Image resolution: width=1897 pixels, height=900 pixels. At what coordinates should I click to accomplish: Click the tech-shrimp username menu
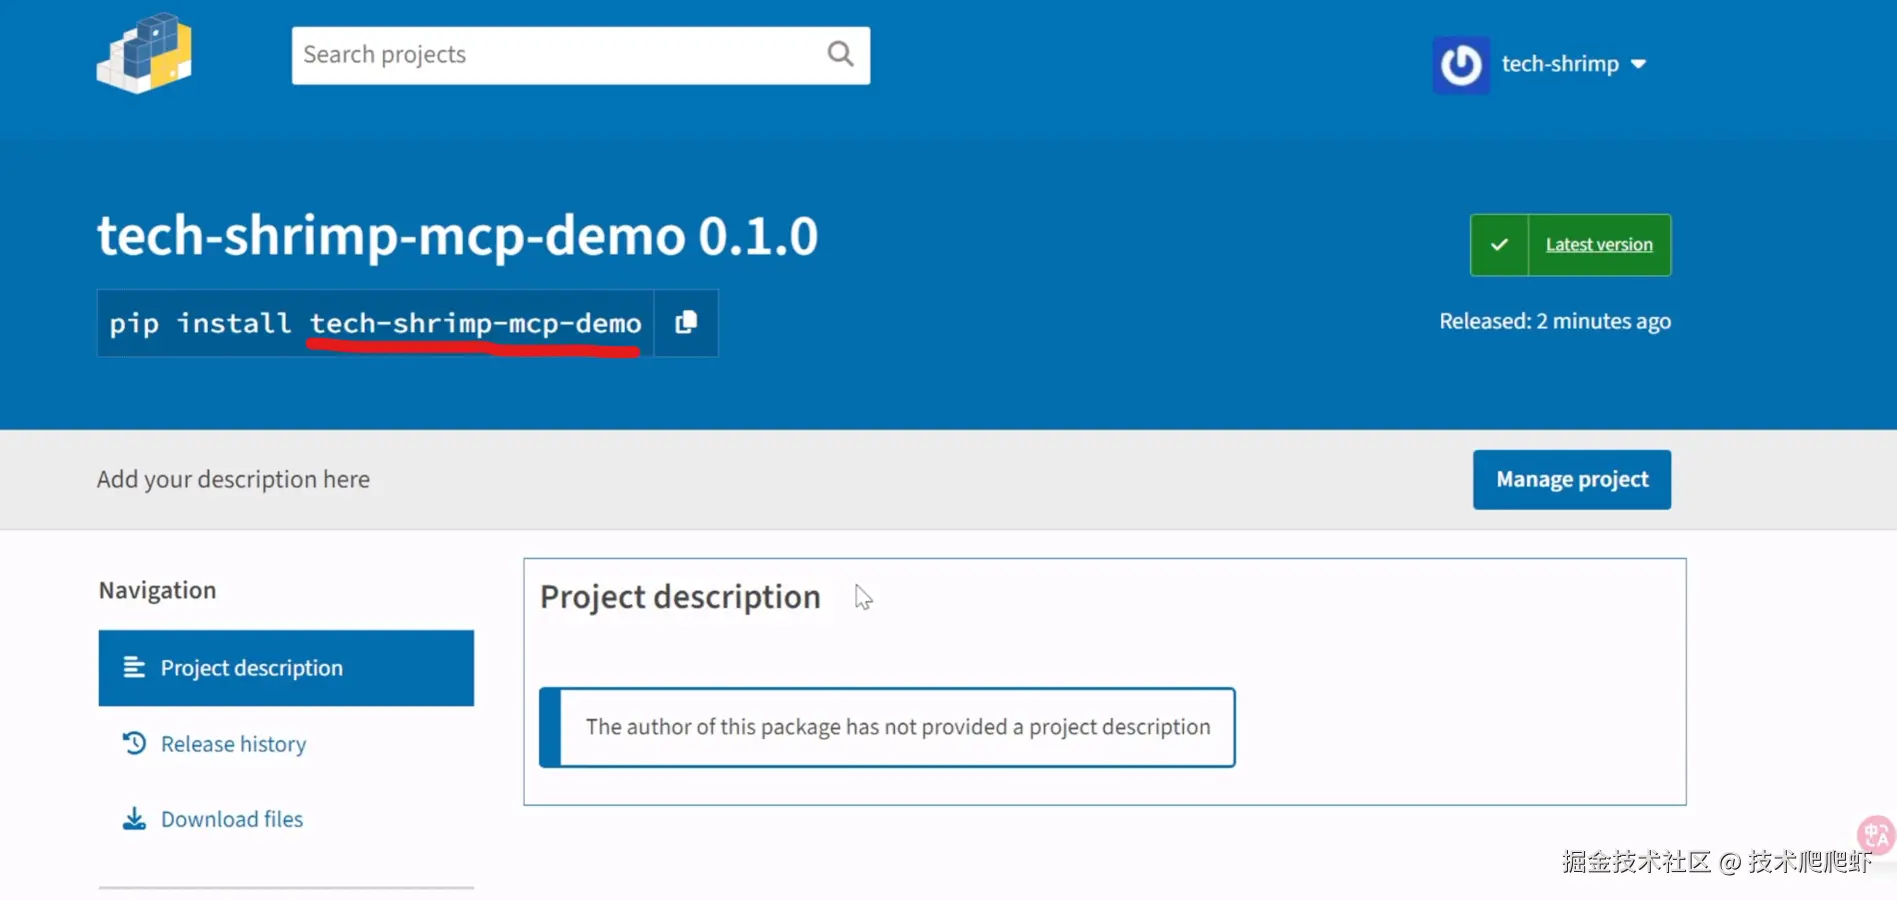coord(1560,64)
